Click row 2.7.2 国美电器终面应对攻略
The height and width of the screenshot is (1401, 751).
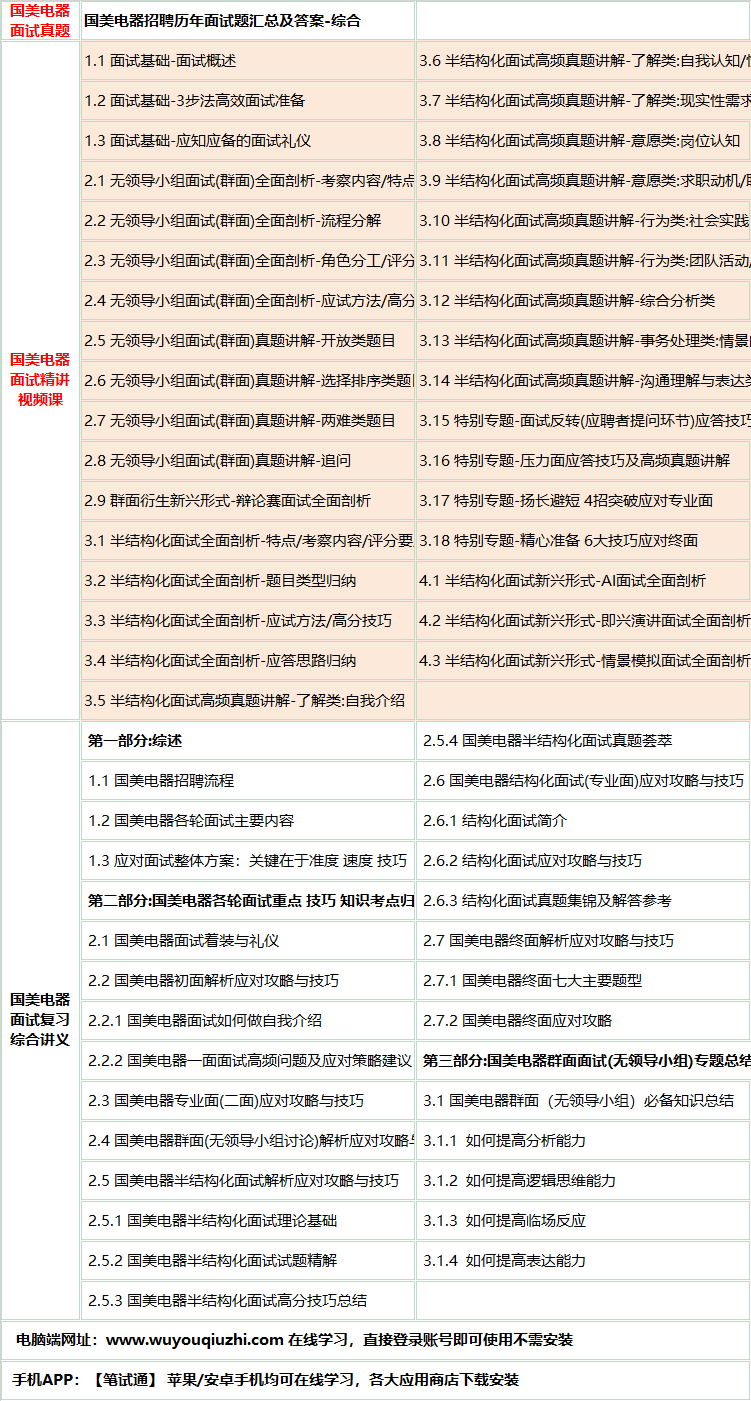(583, 1020)
